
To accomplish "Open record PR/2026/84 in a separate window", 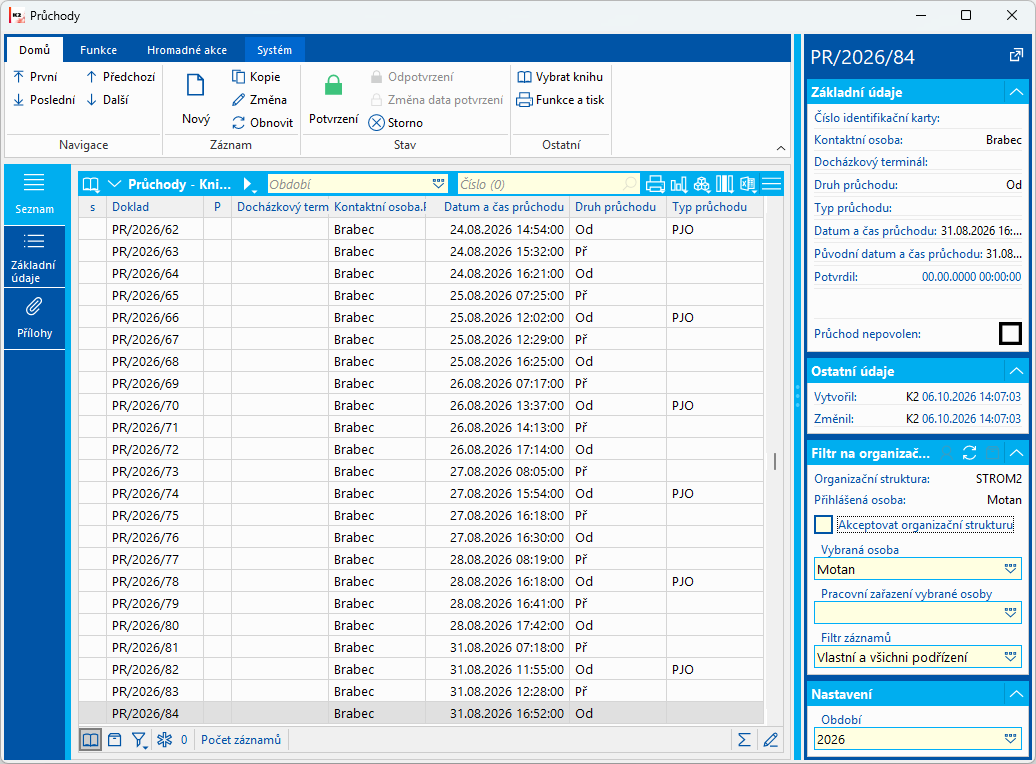I will [1016, 56].
